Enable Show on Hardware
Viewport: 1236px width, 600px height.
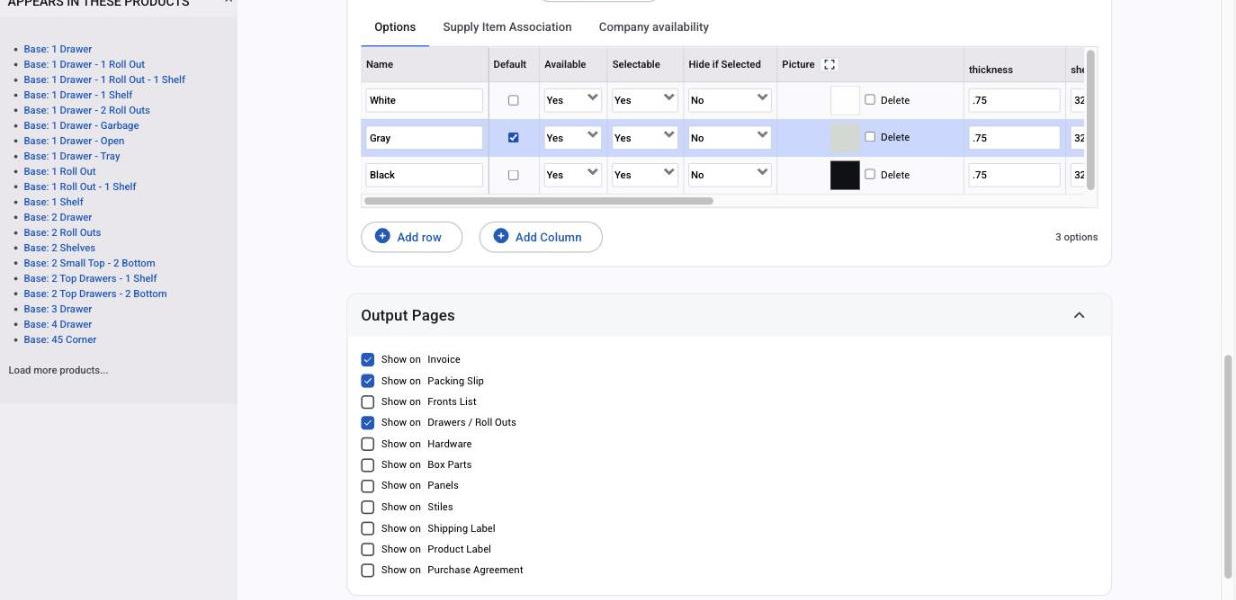(367, 444)
